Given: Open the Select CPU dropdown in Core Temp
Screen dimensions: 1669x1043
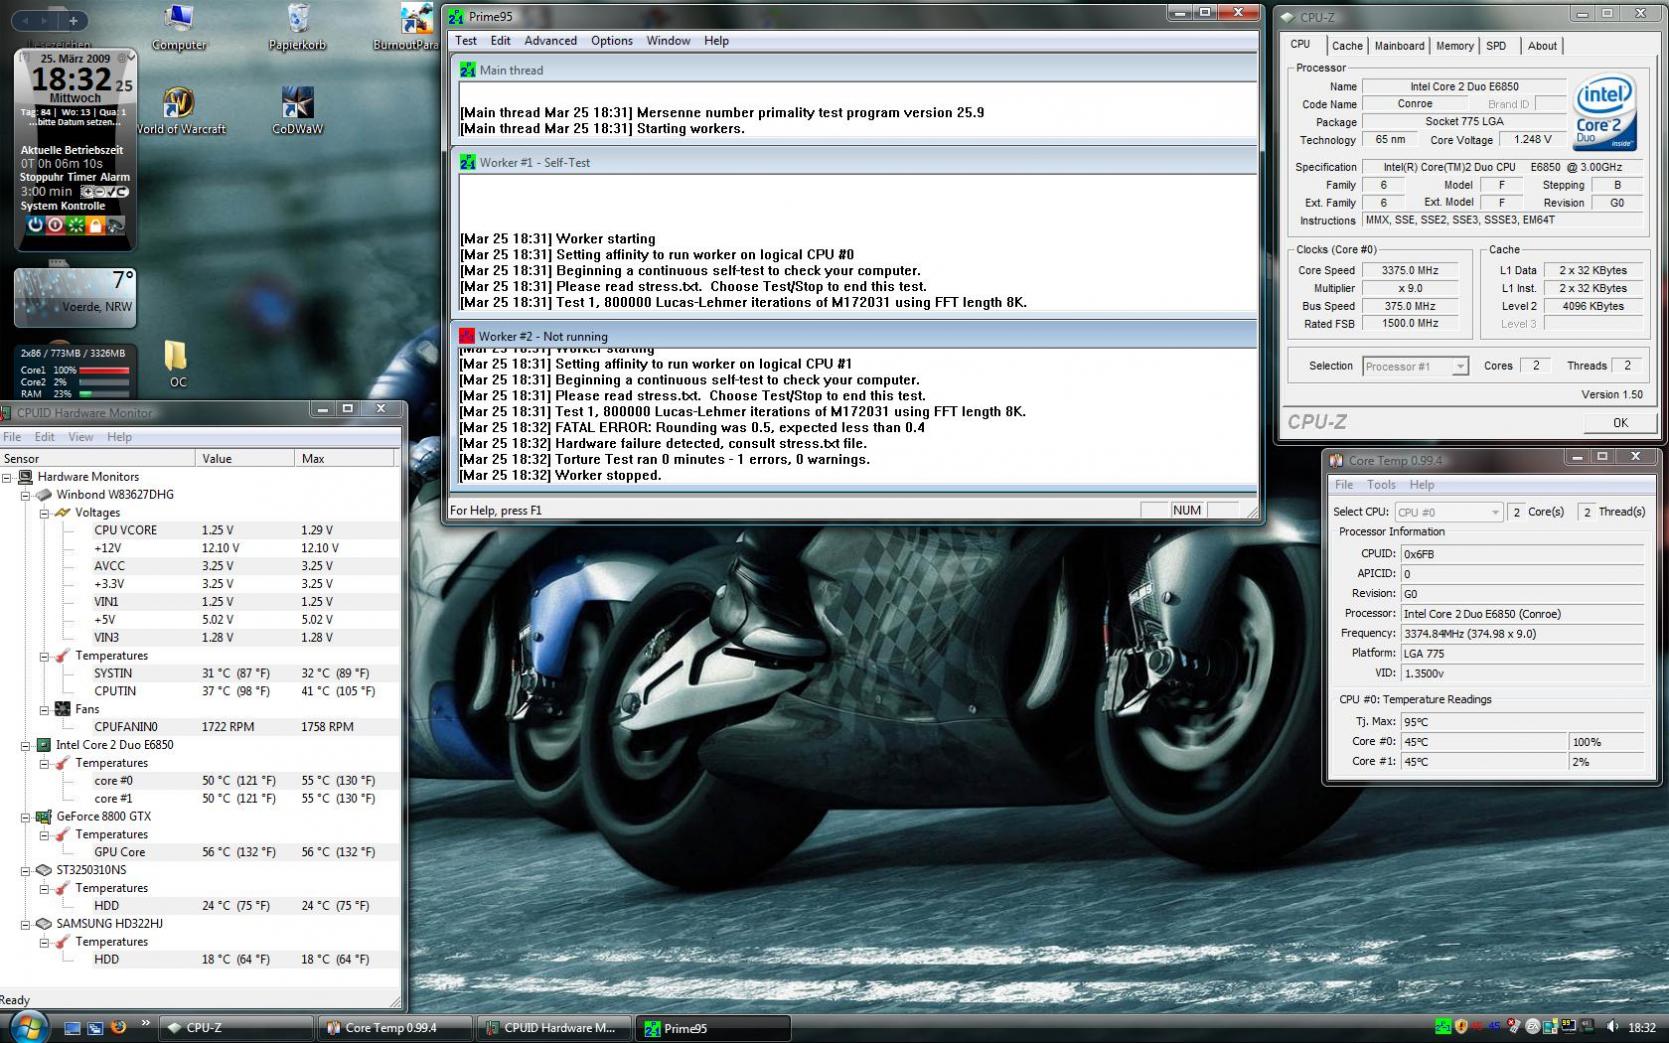Looking at the screenshot, I should [x=1448, y=512].
